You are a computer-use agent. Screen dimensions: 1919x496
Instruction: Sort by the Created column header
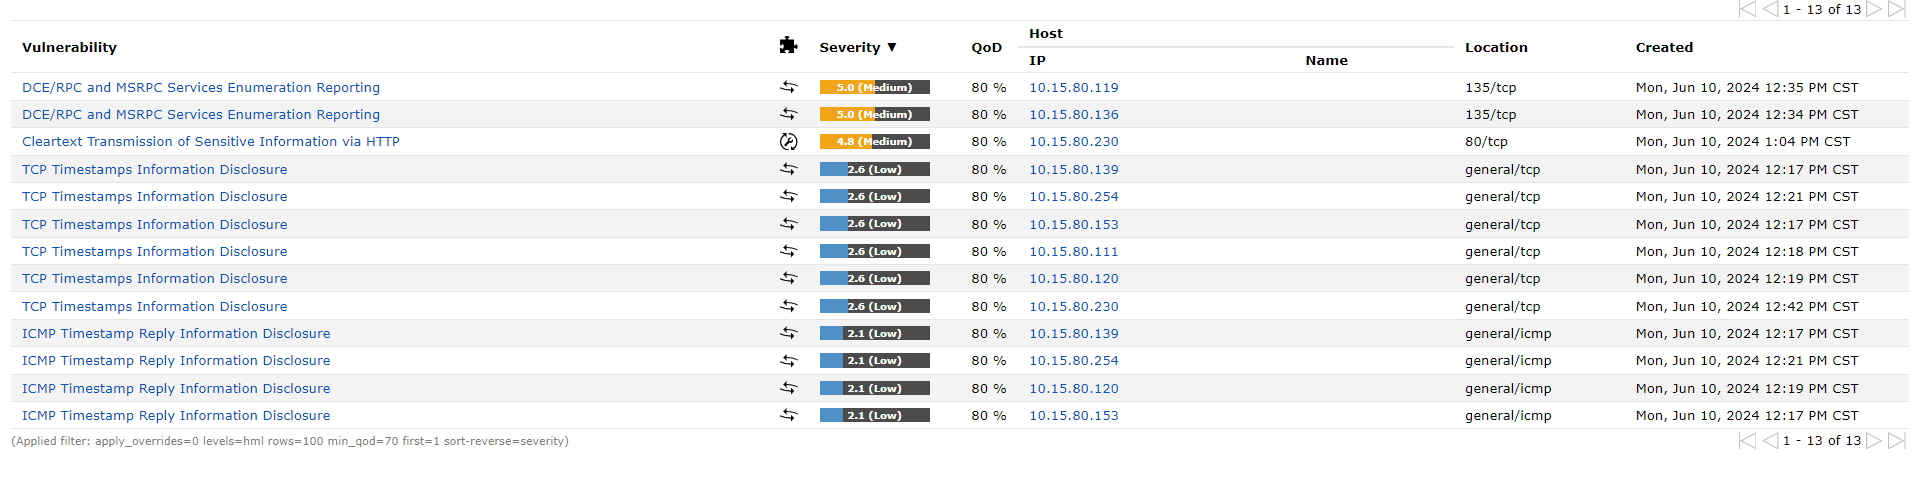coord(1664,47)
